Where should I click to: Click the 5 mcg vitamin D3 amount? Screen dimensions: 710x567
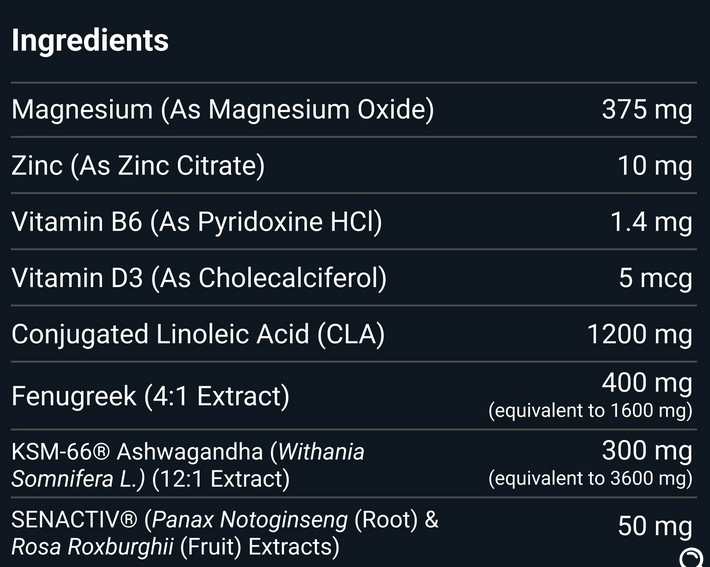point(655,278)
